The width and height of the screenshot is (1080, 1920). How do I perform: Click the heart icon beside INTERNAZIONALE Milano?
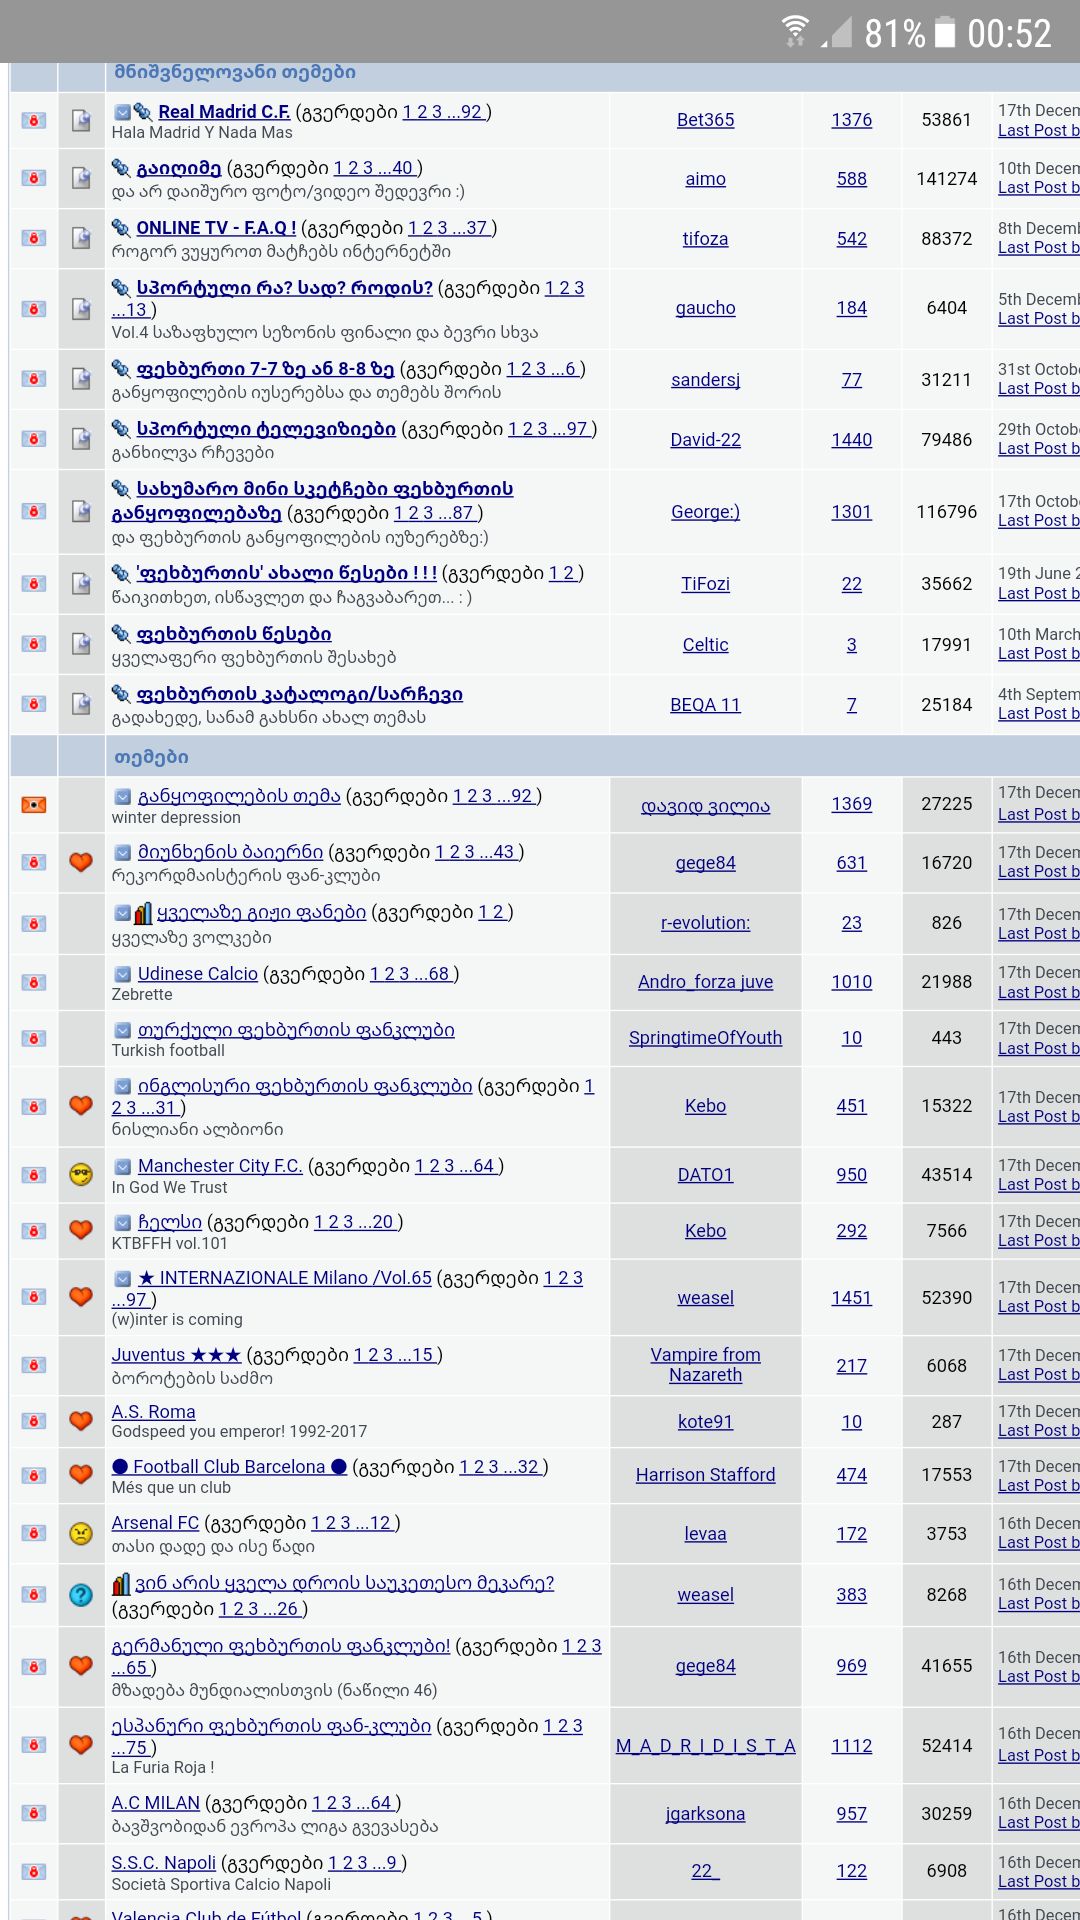pos(81,1296)
